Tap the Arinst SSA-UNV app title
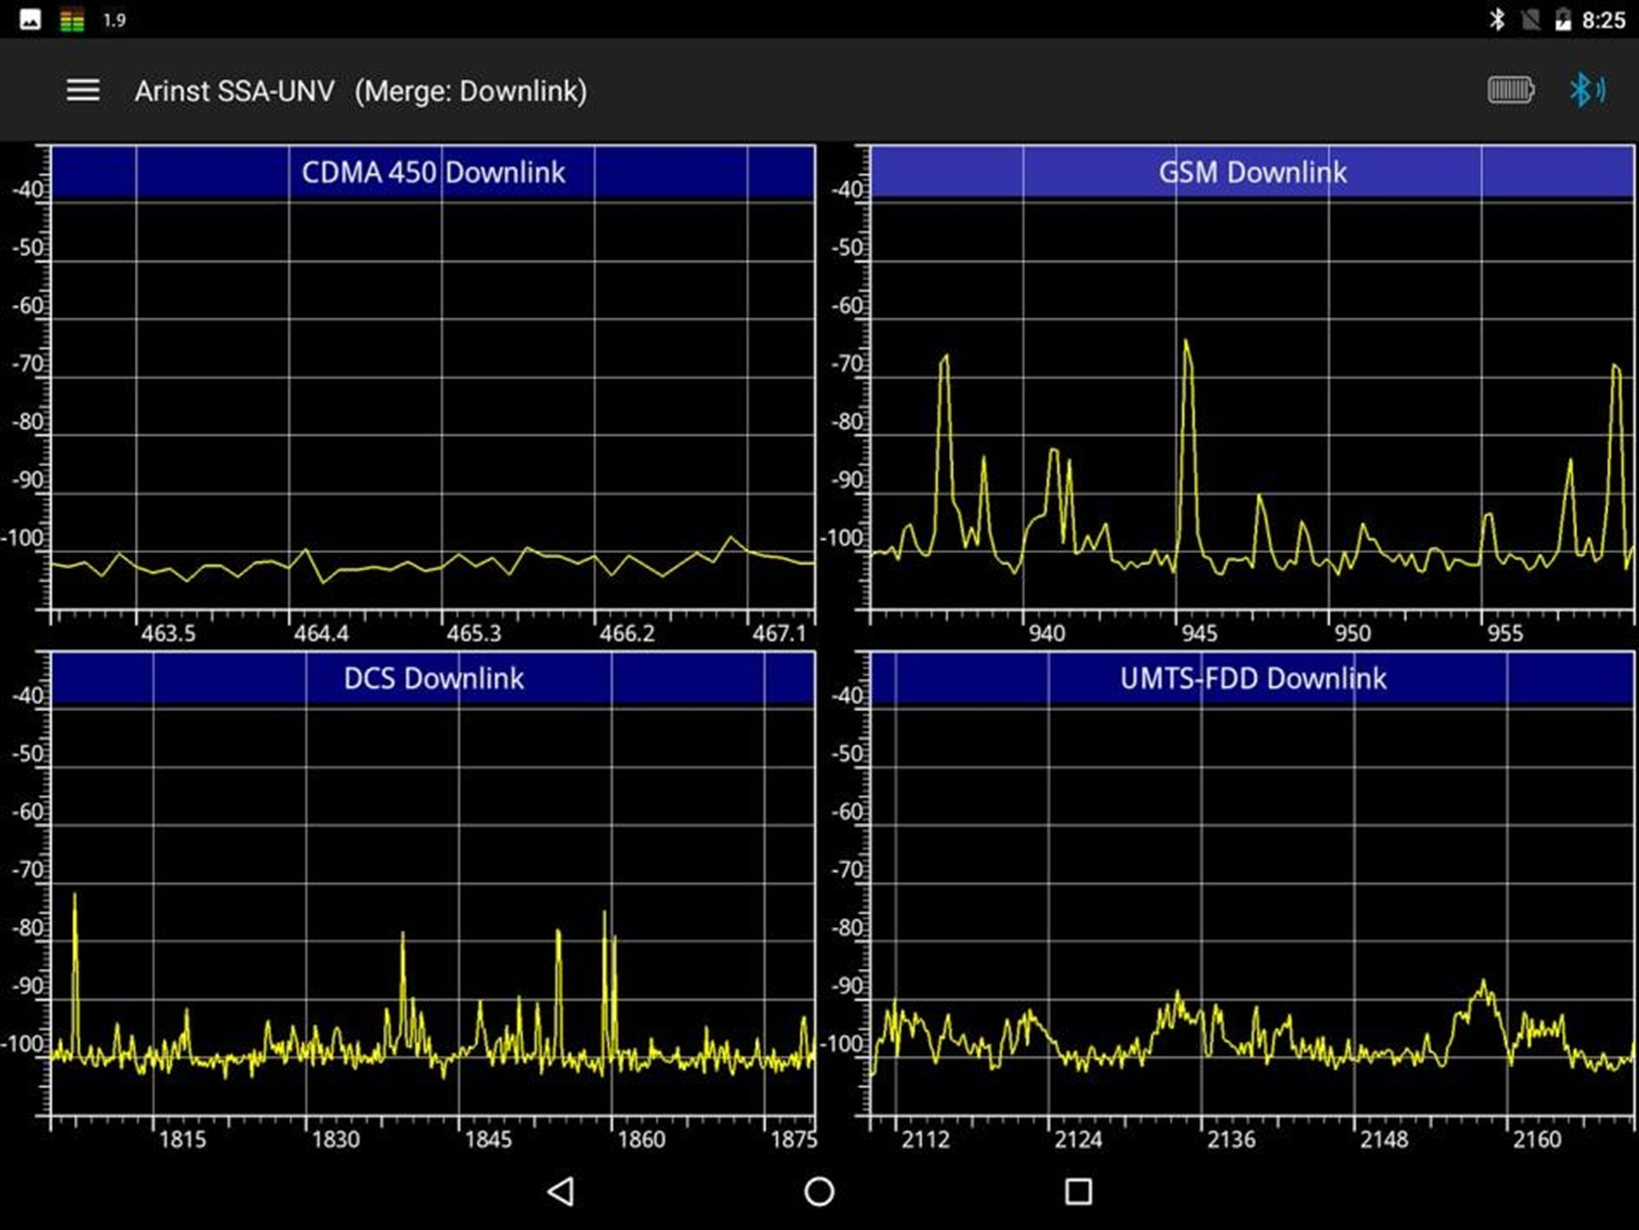Viewport: 1639px width, 1230px height. coord(235,92)
